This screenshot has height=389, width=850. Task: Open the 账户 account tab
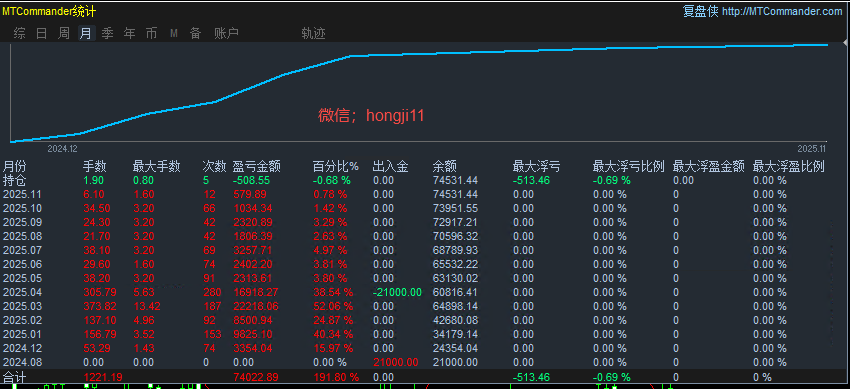[x=227, y=34]
